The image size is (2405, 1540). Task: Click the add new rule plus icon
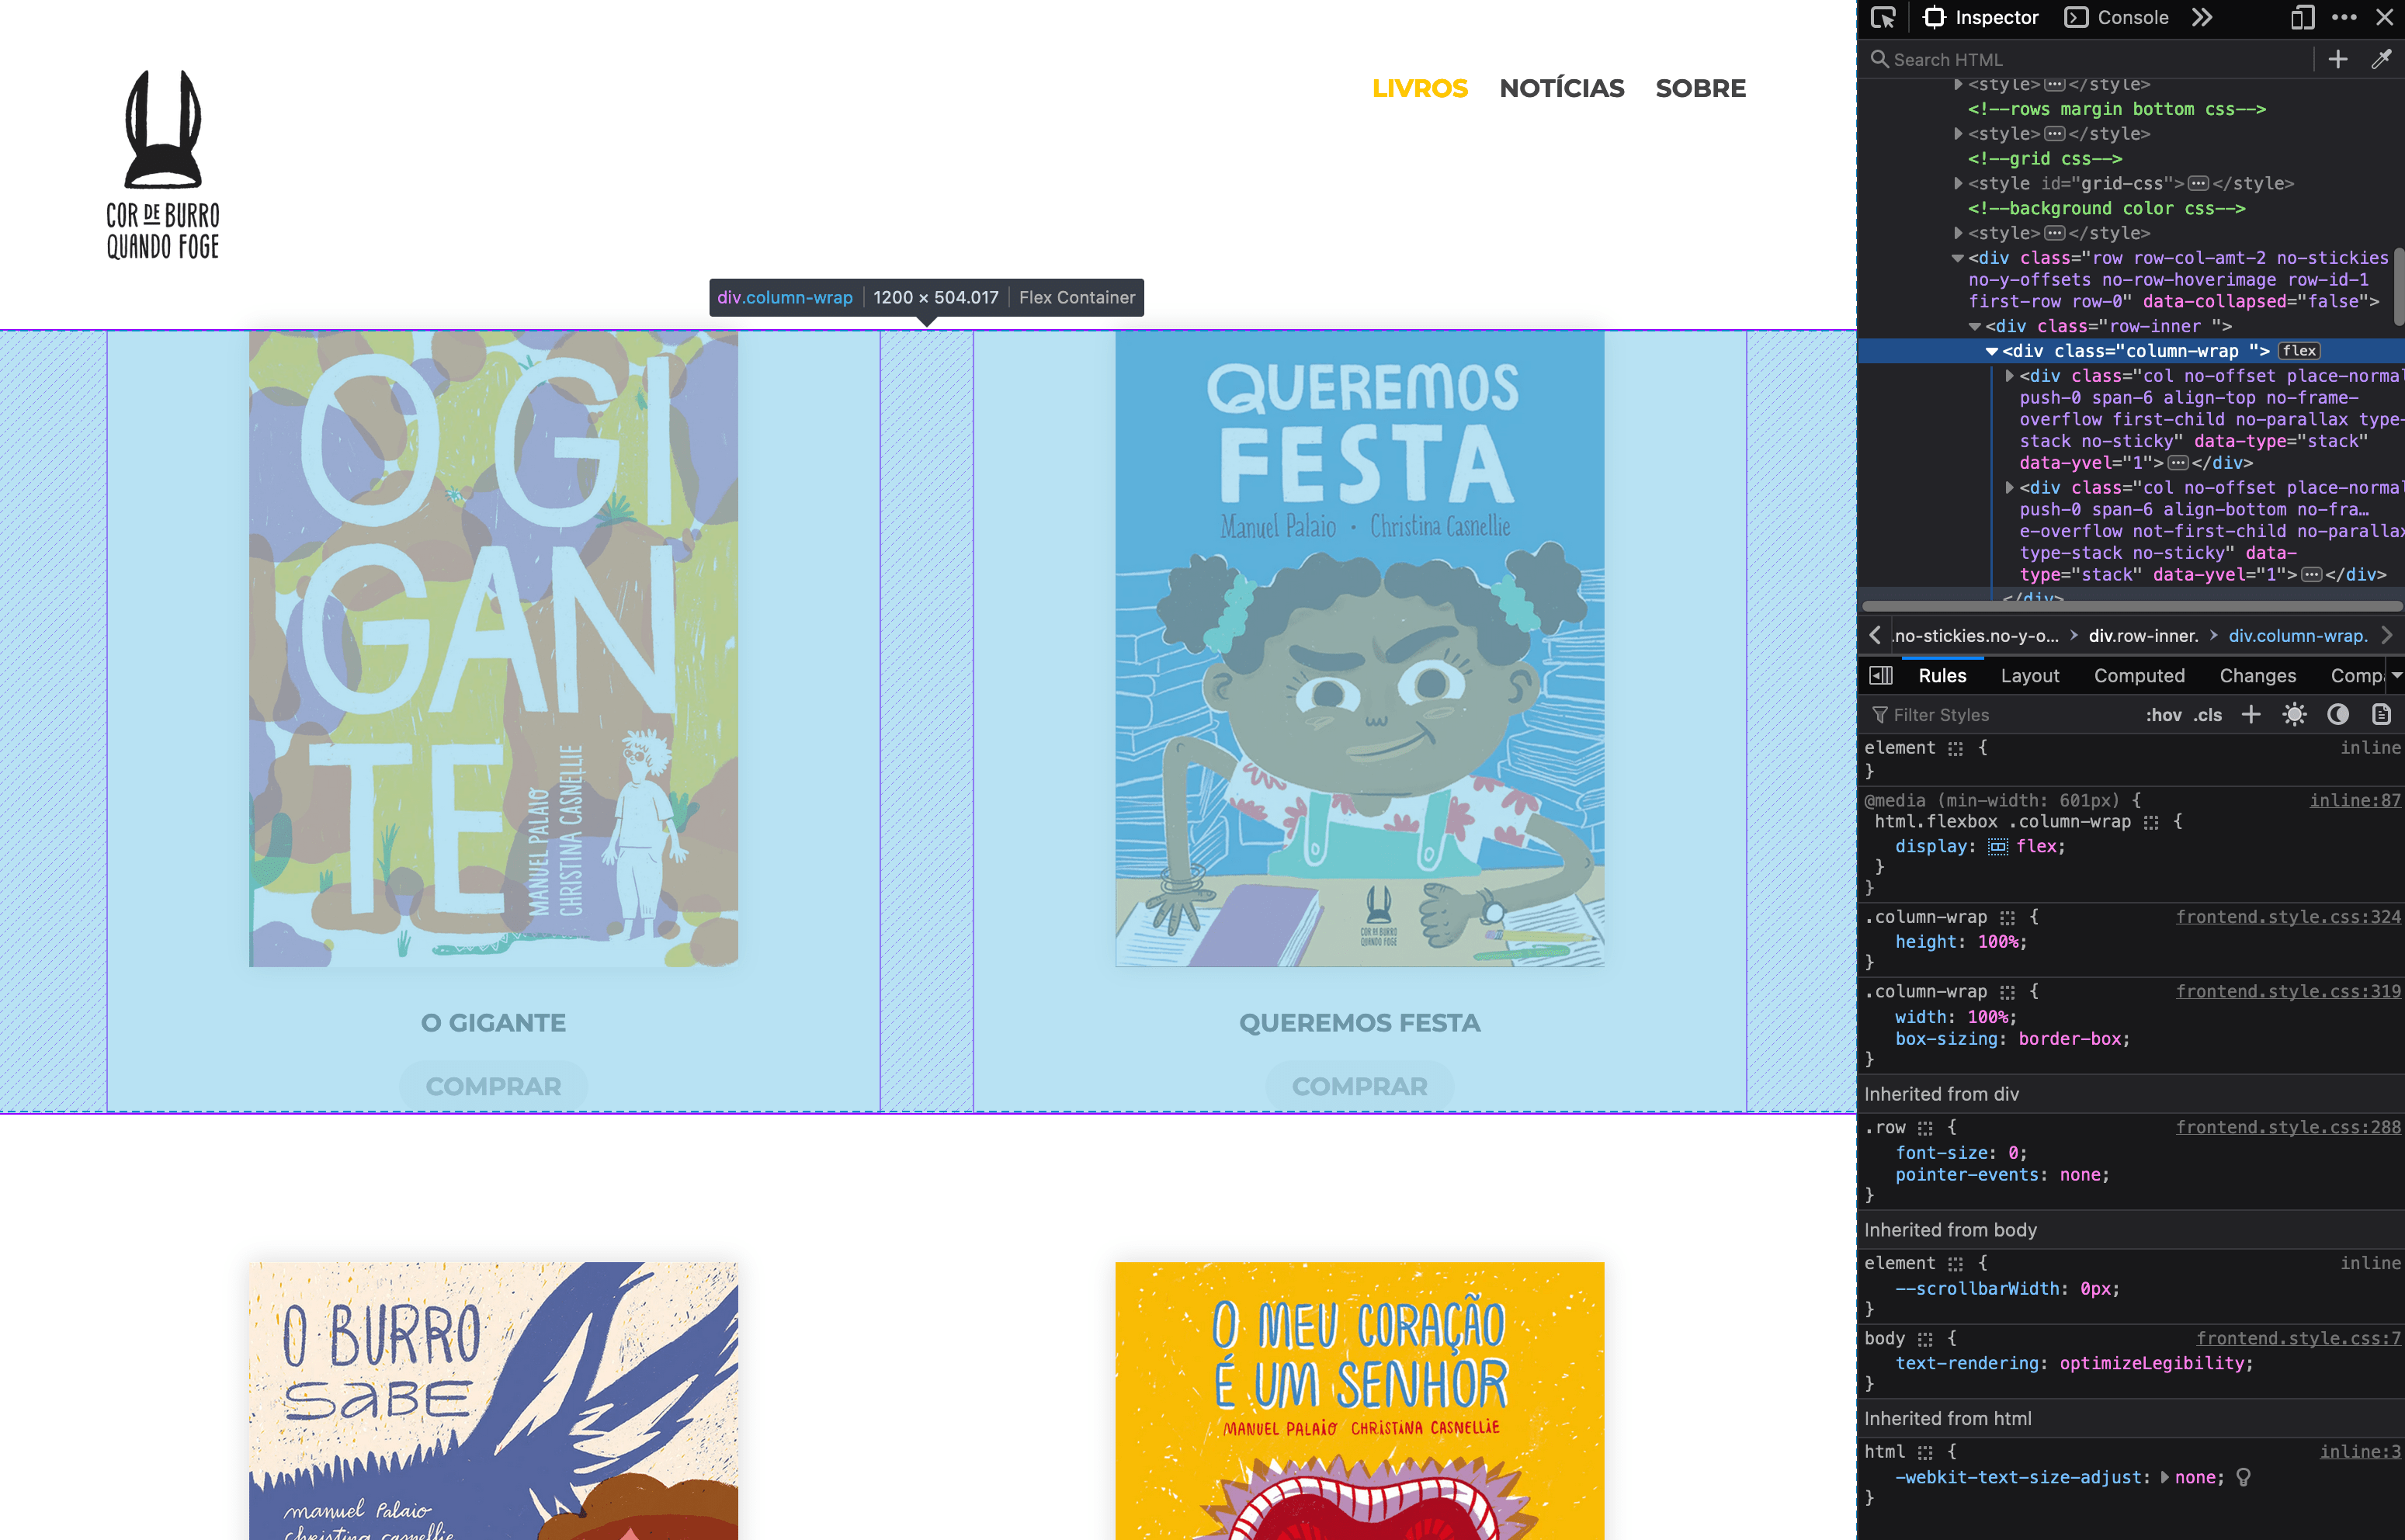pyautogui.click(x=2251, y=714)
